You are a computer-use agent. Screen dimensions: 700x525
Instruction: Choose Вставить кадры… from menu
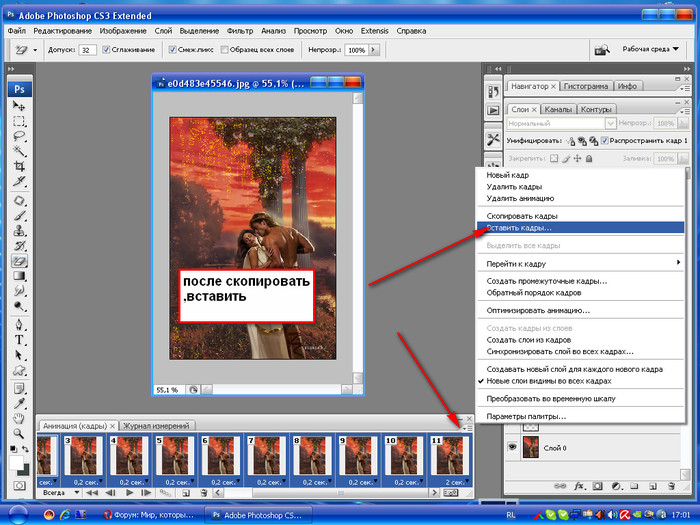(580, 228)
